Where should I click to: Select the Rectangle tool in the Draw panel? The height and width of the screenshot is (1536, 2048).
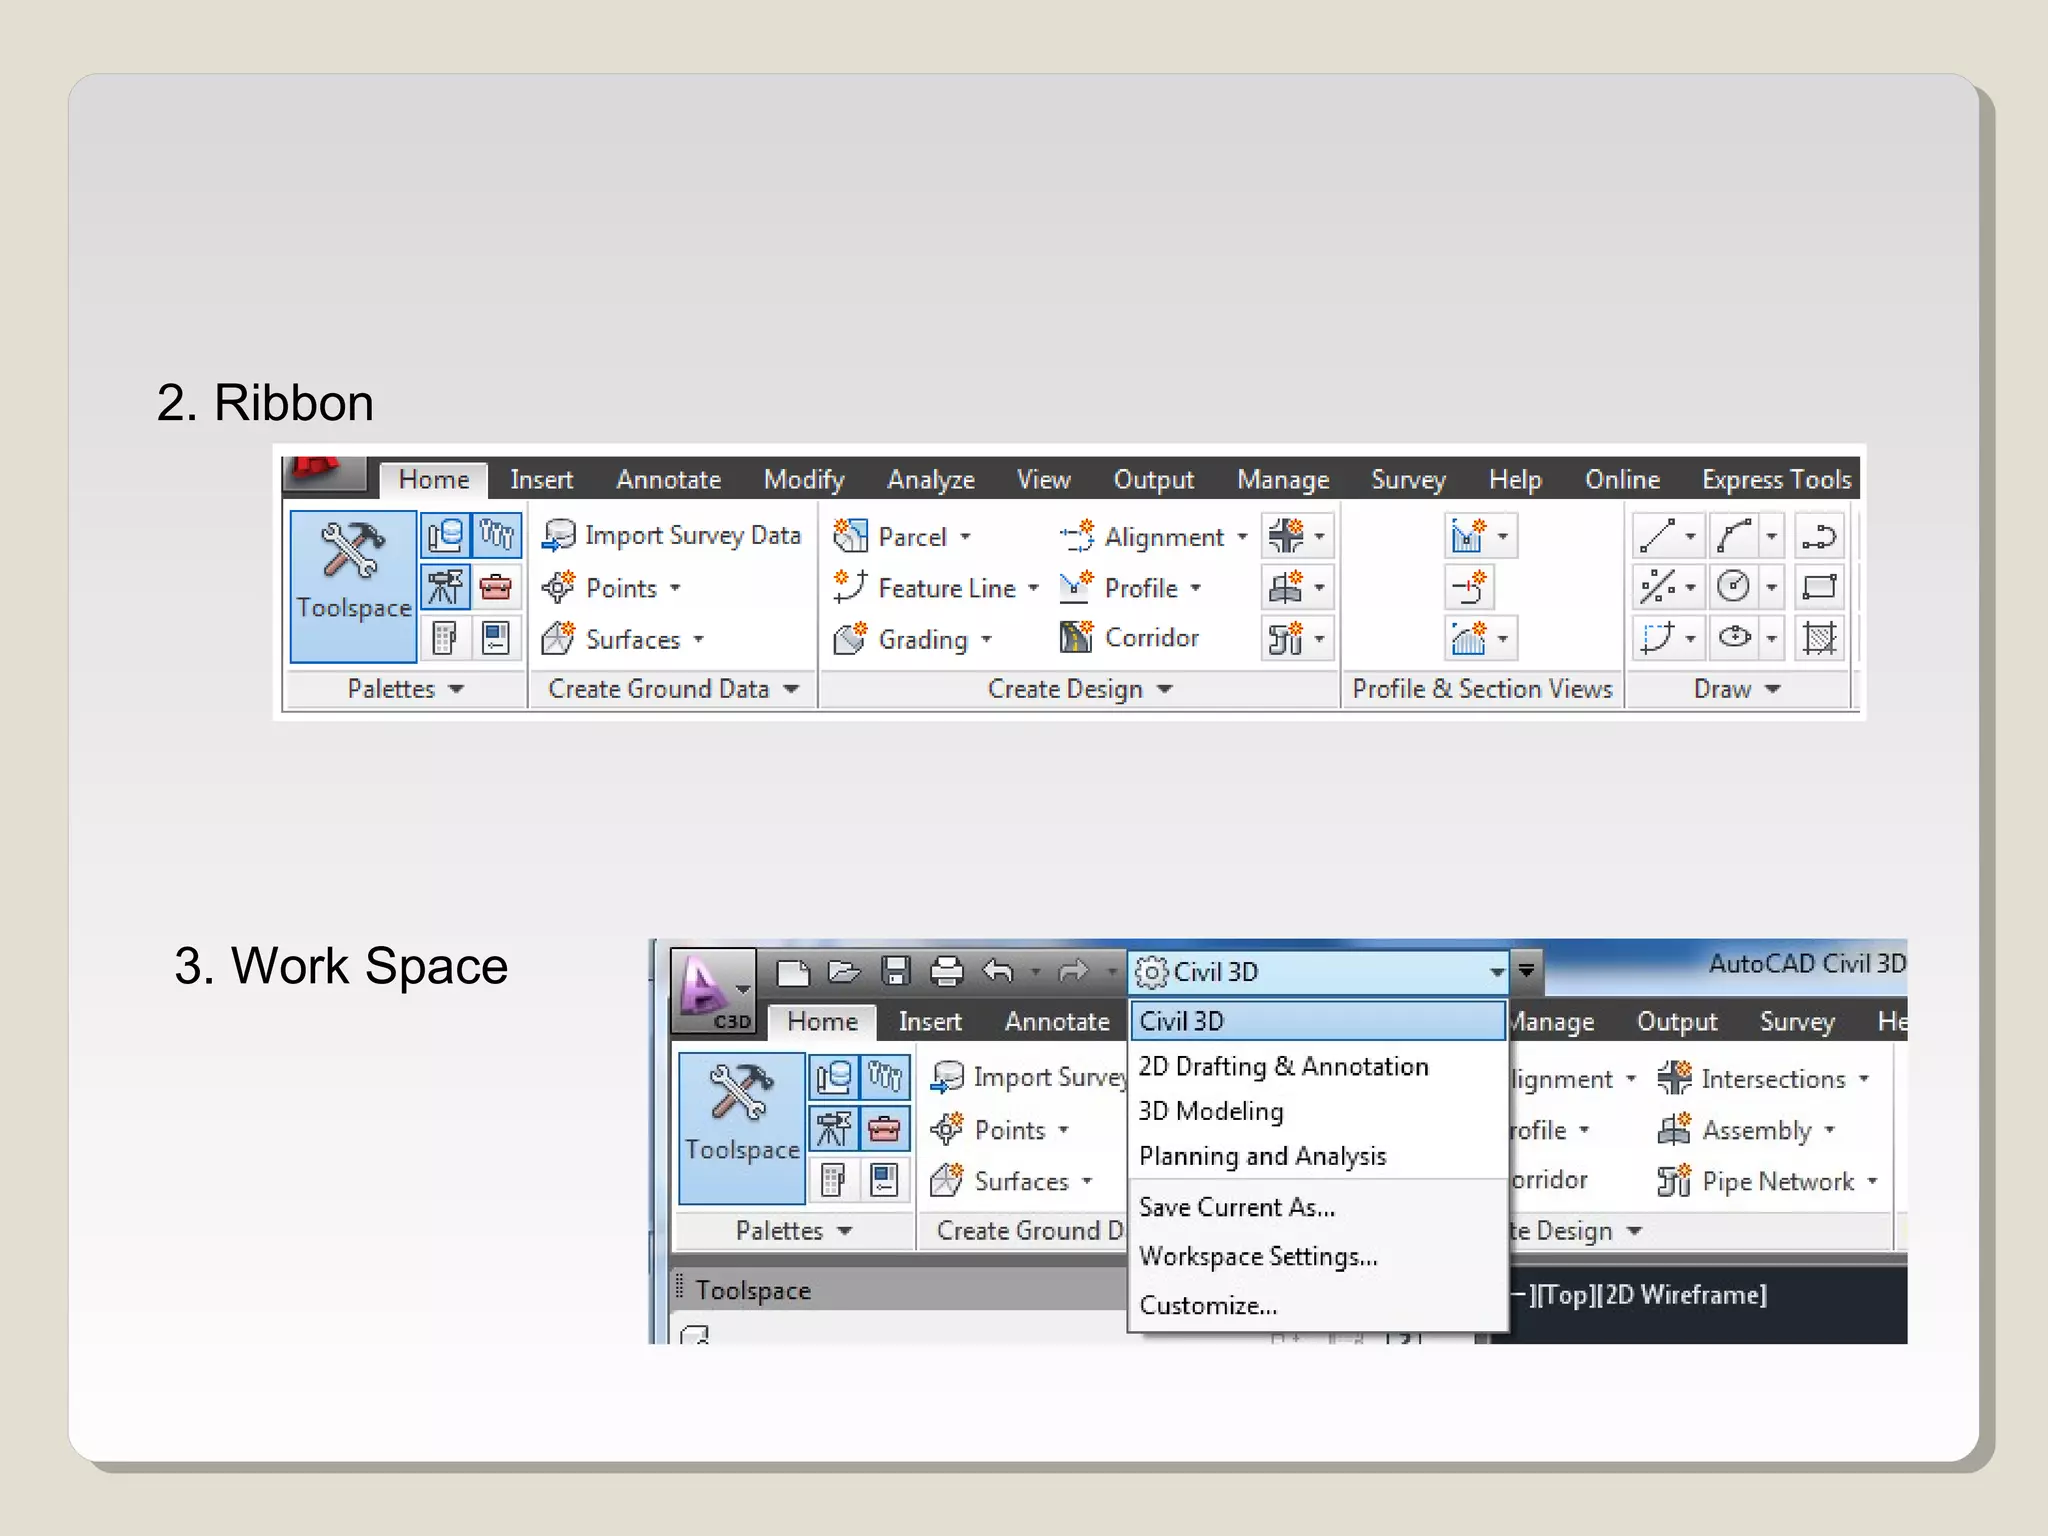[1819, 587]
